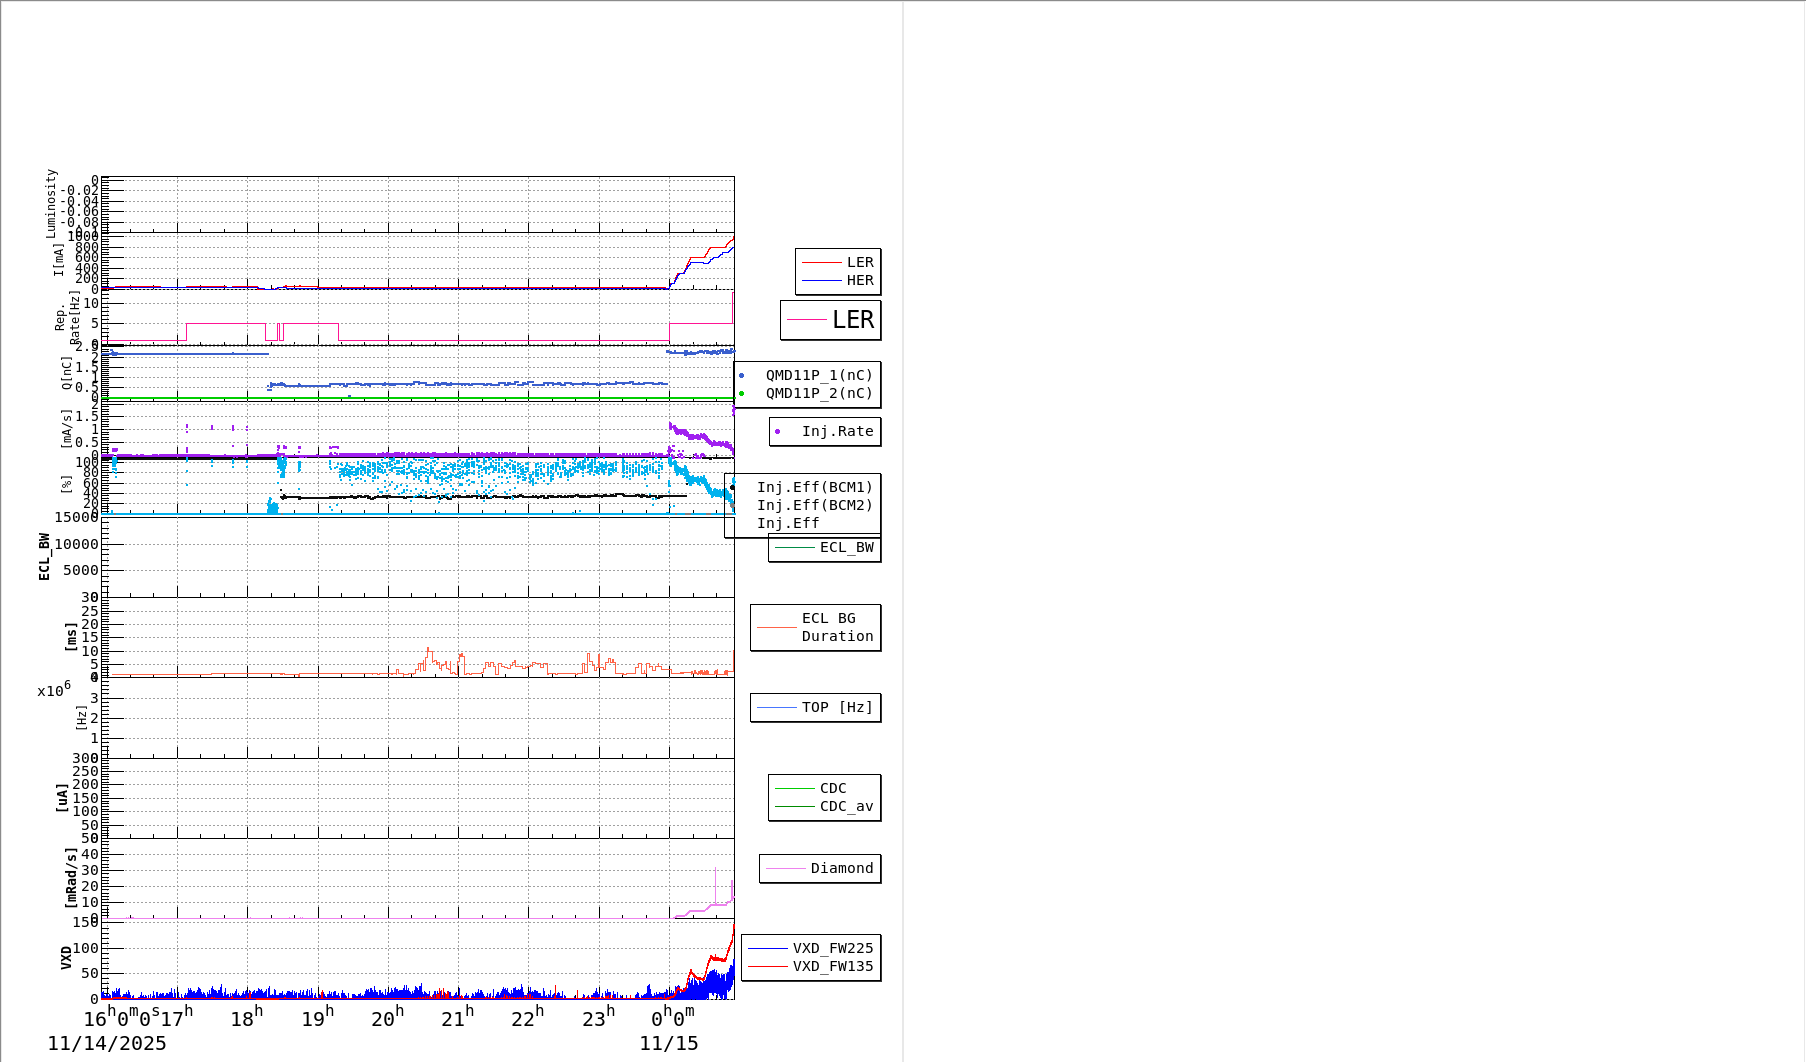
Task: Click the CDC_av legend entry
Action: click(825, 807)
